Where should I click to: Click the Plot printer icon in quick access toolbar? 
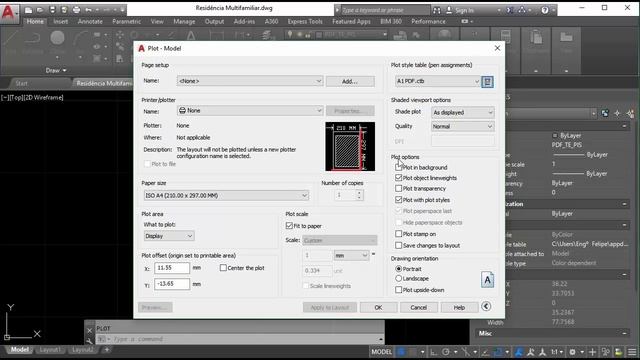coord(76,10)
